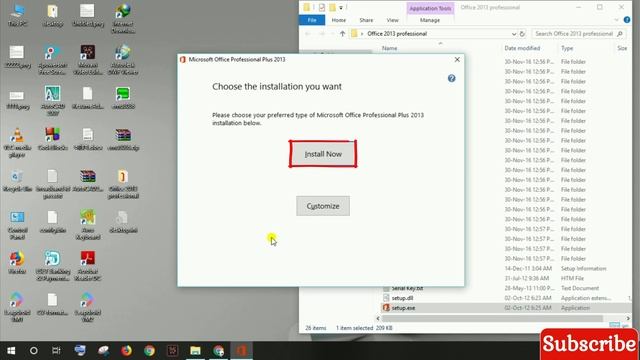Image resolution: width=640 pixels, height=360 pixels.
Task: Open the recent locations dropdown arrow
Action: [332, 34]
